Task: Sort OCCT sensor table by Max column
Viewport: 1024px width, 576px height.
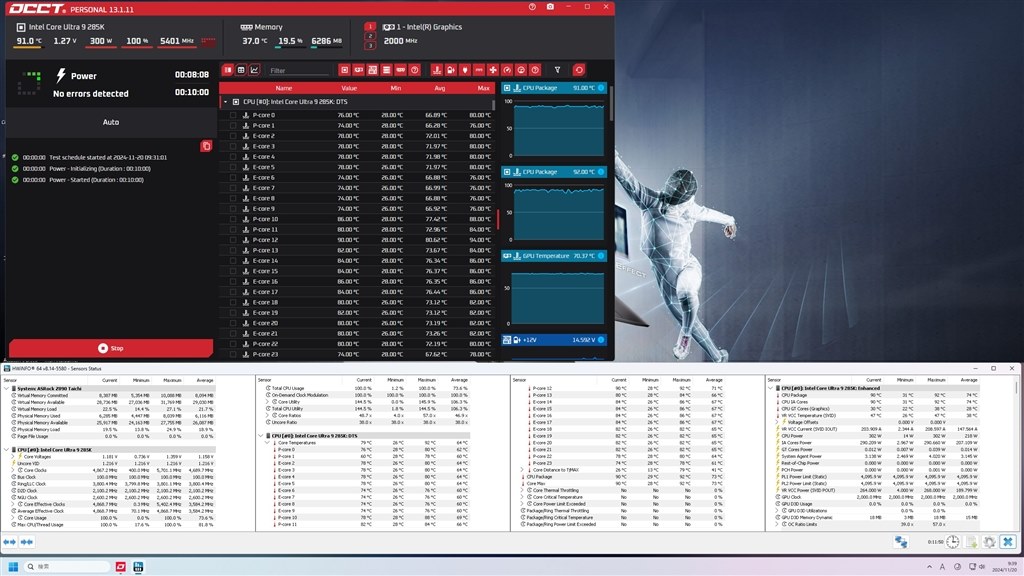Action: tap(483, 88)
